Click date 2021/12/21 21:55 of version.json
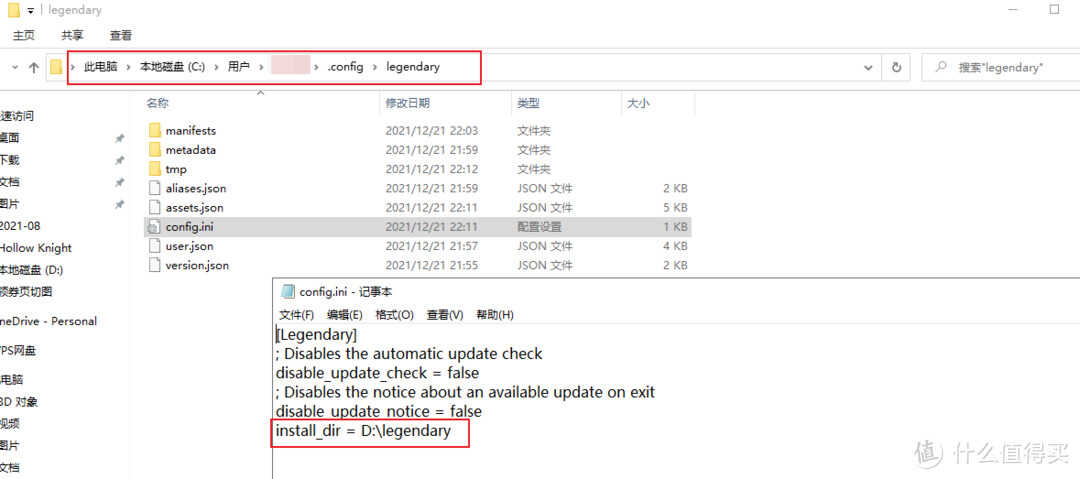 tap(432, 265)
